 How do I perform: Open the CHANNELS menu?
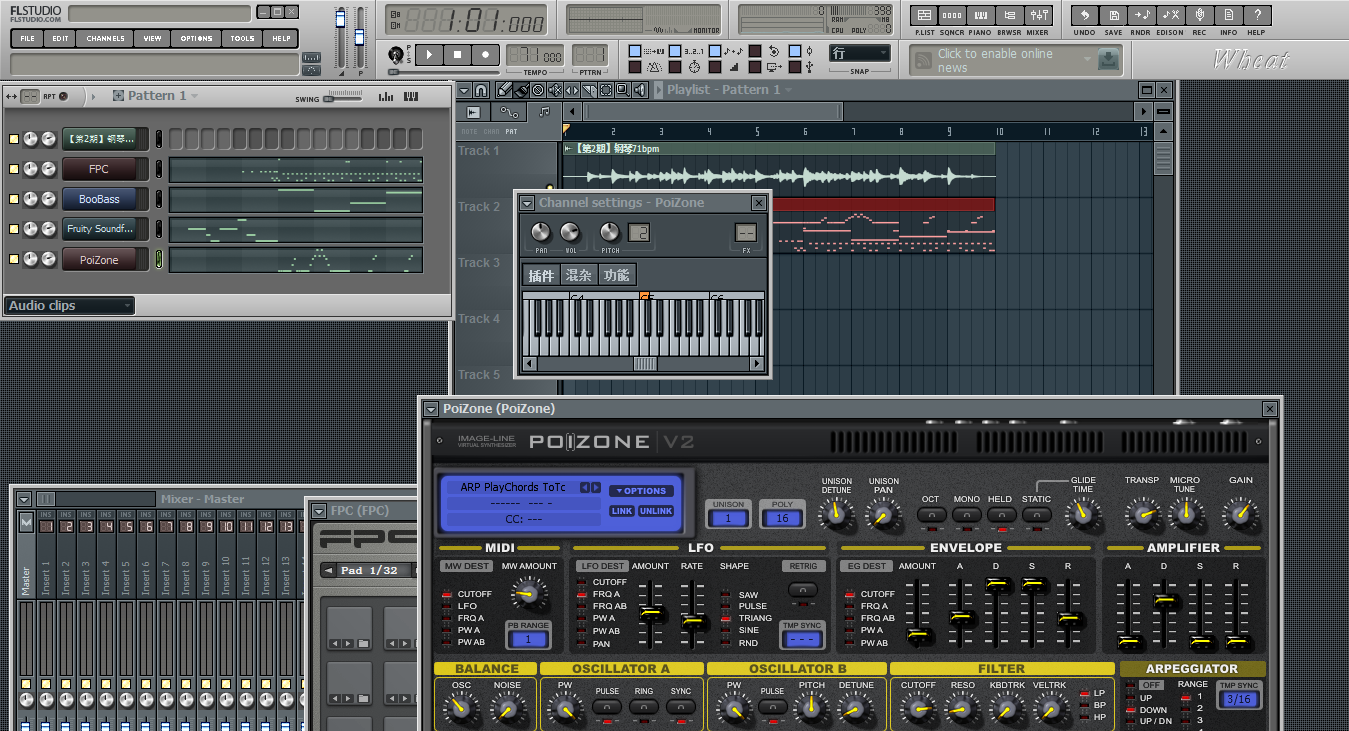point(106,39)
